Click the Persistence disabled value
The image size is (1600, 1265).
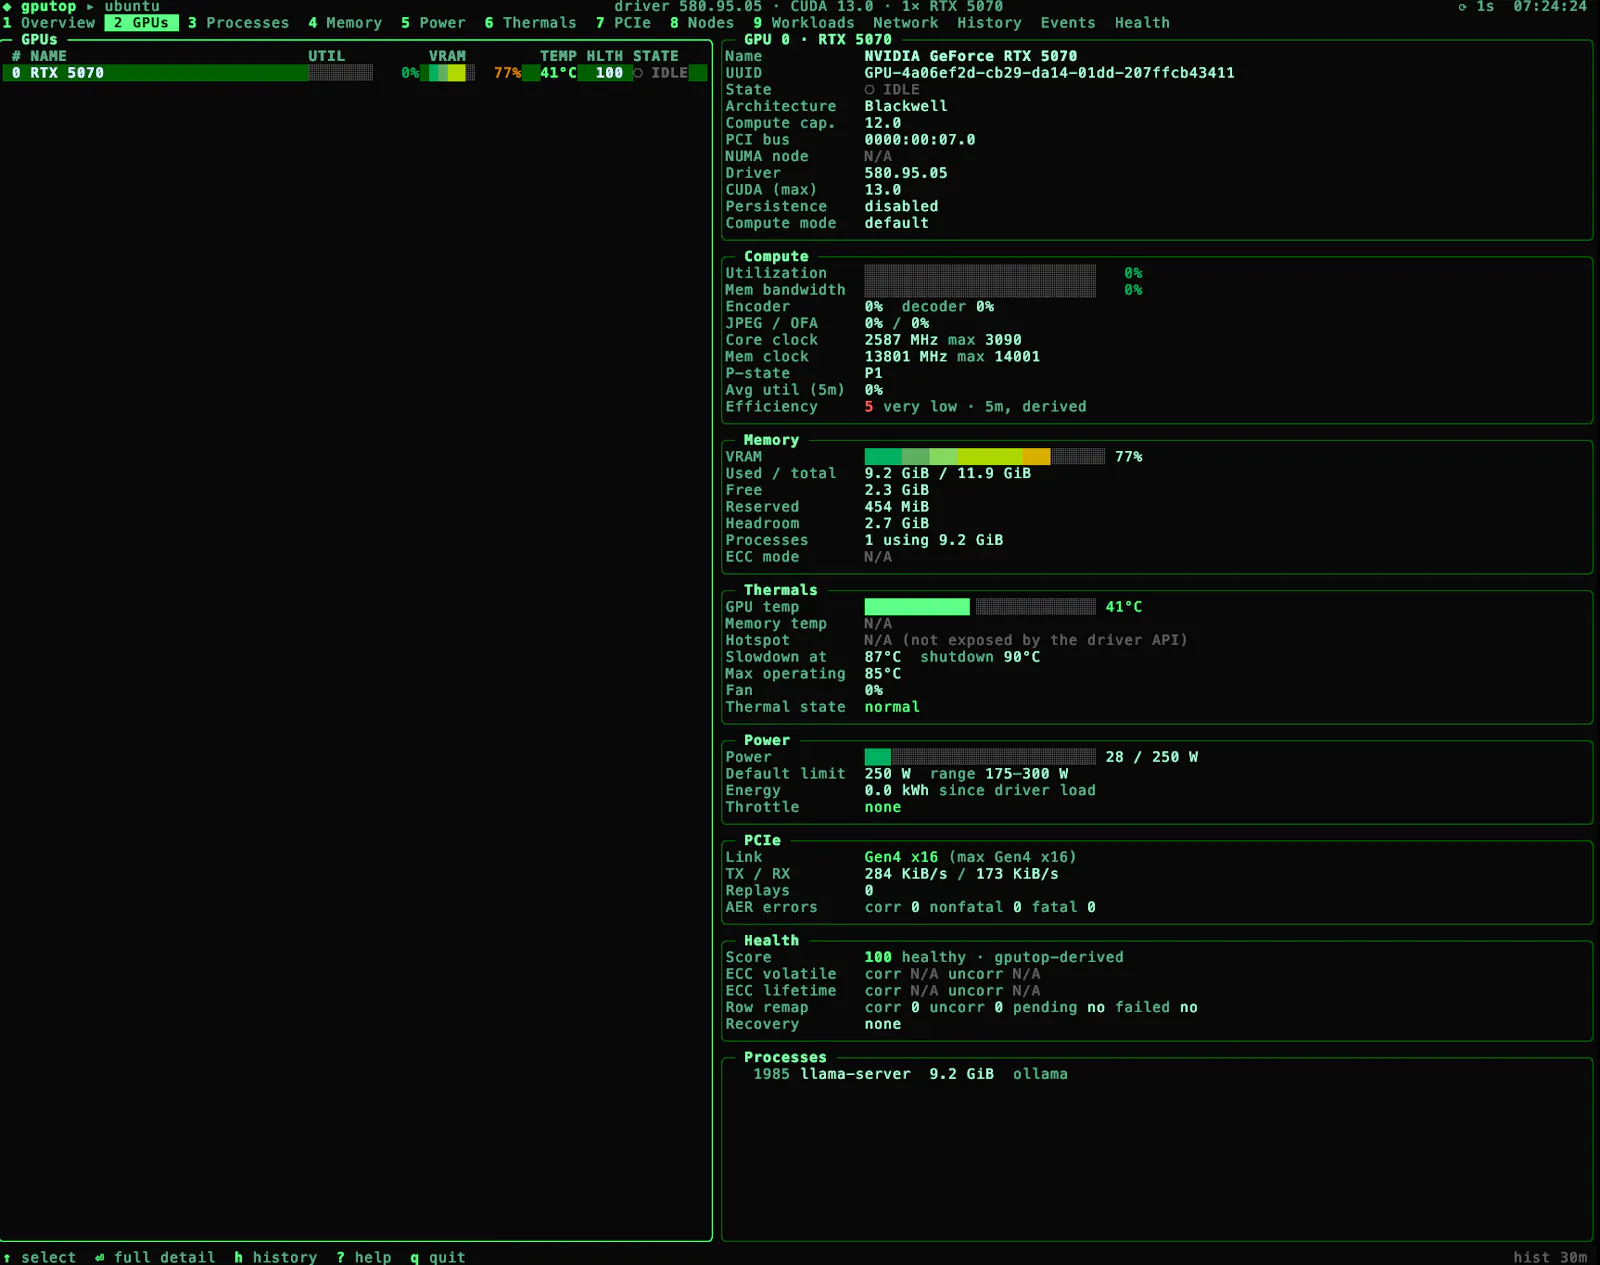coord(901,207)
